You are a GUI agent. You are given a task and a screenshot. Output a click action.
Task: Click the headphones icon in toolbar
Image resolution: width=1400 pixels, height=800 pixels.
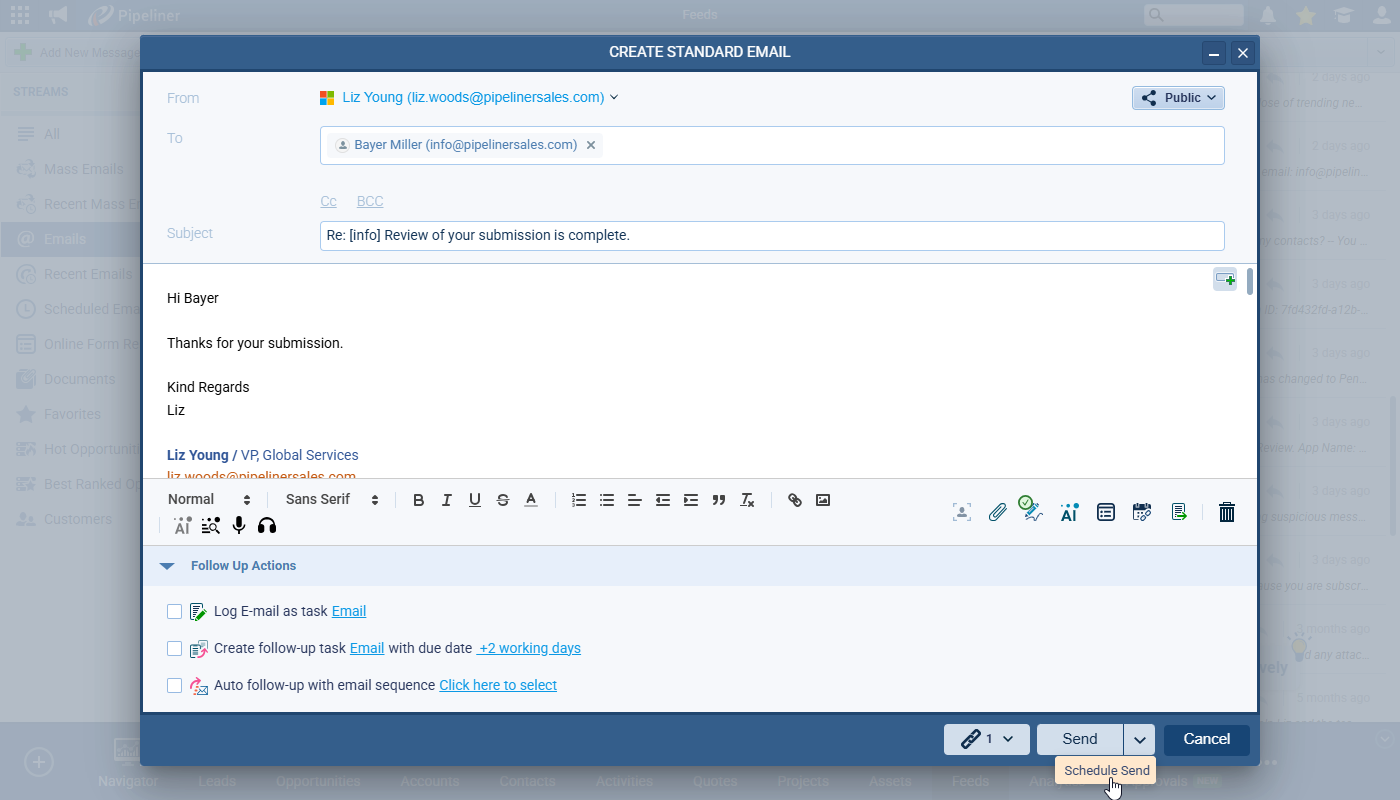tap(267, 526)
